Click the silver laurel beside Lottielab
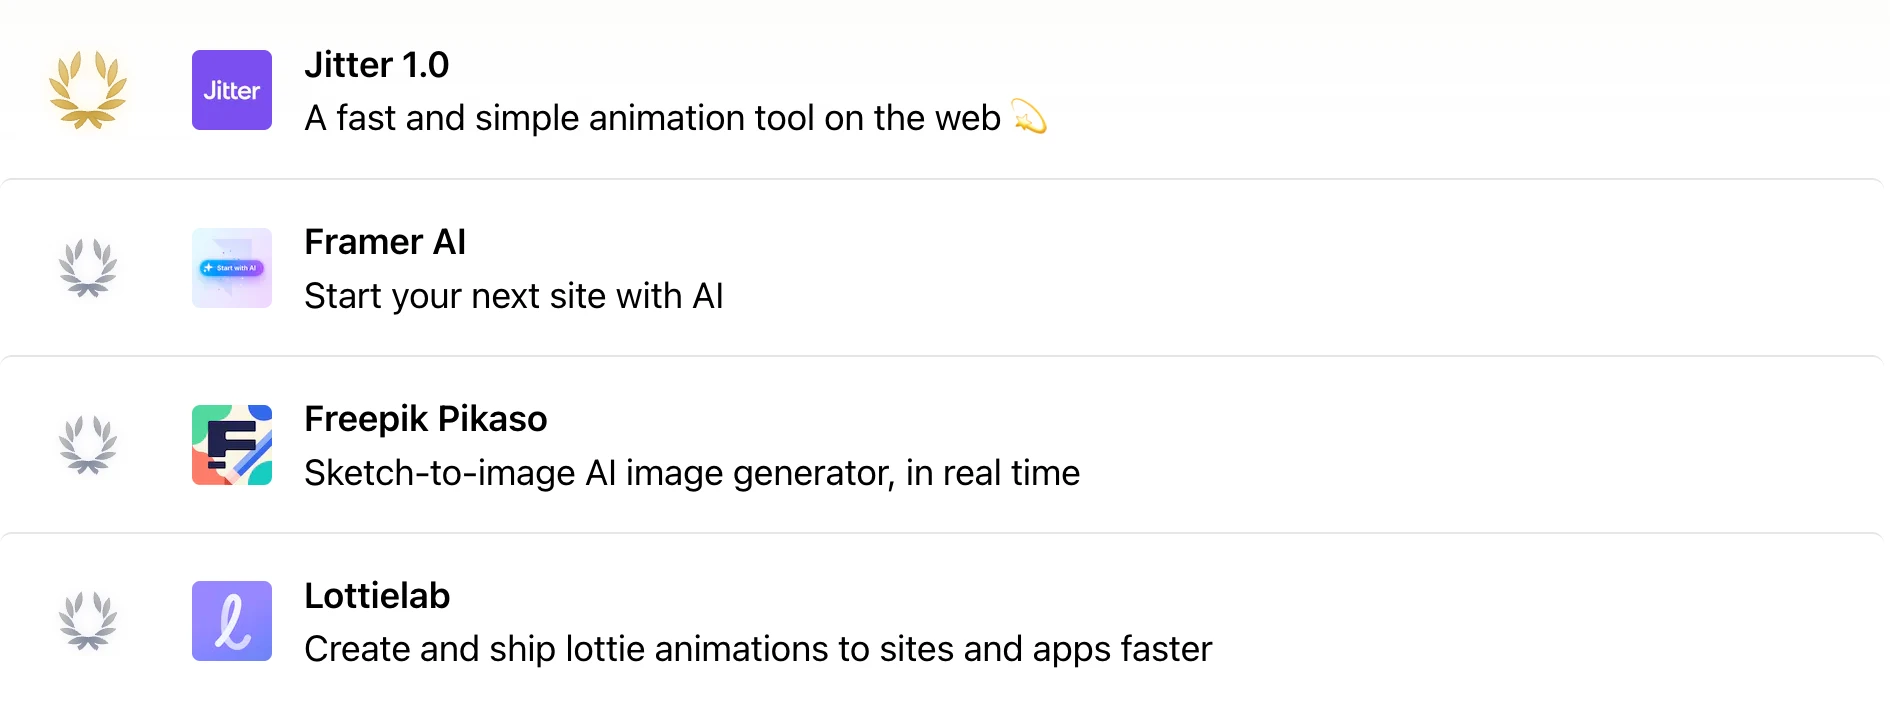This screenshot has height=724, width=1890. click(x=88, y=621)
